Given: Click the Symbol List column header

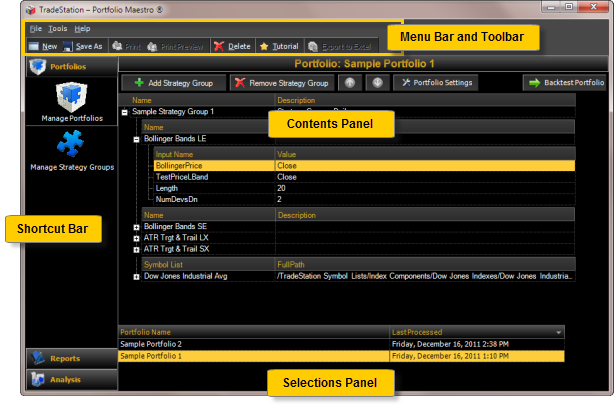Looking at the screenshot, I should click(x=209, y=264).
